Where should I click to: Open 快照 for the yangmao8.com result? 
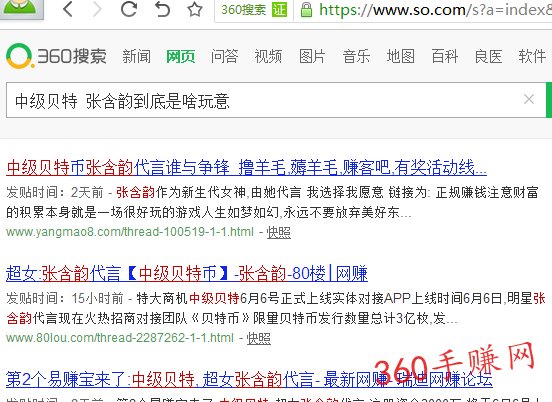278,232
